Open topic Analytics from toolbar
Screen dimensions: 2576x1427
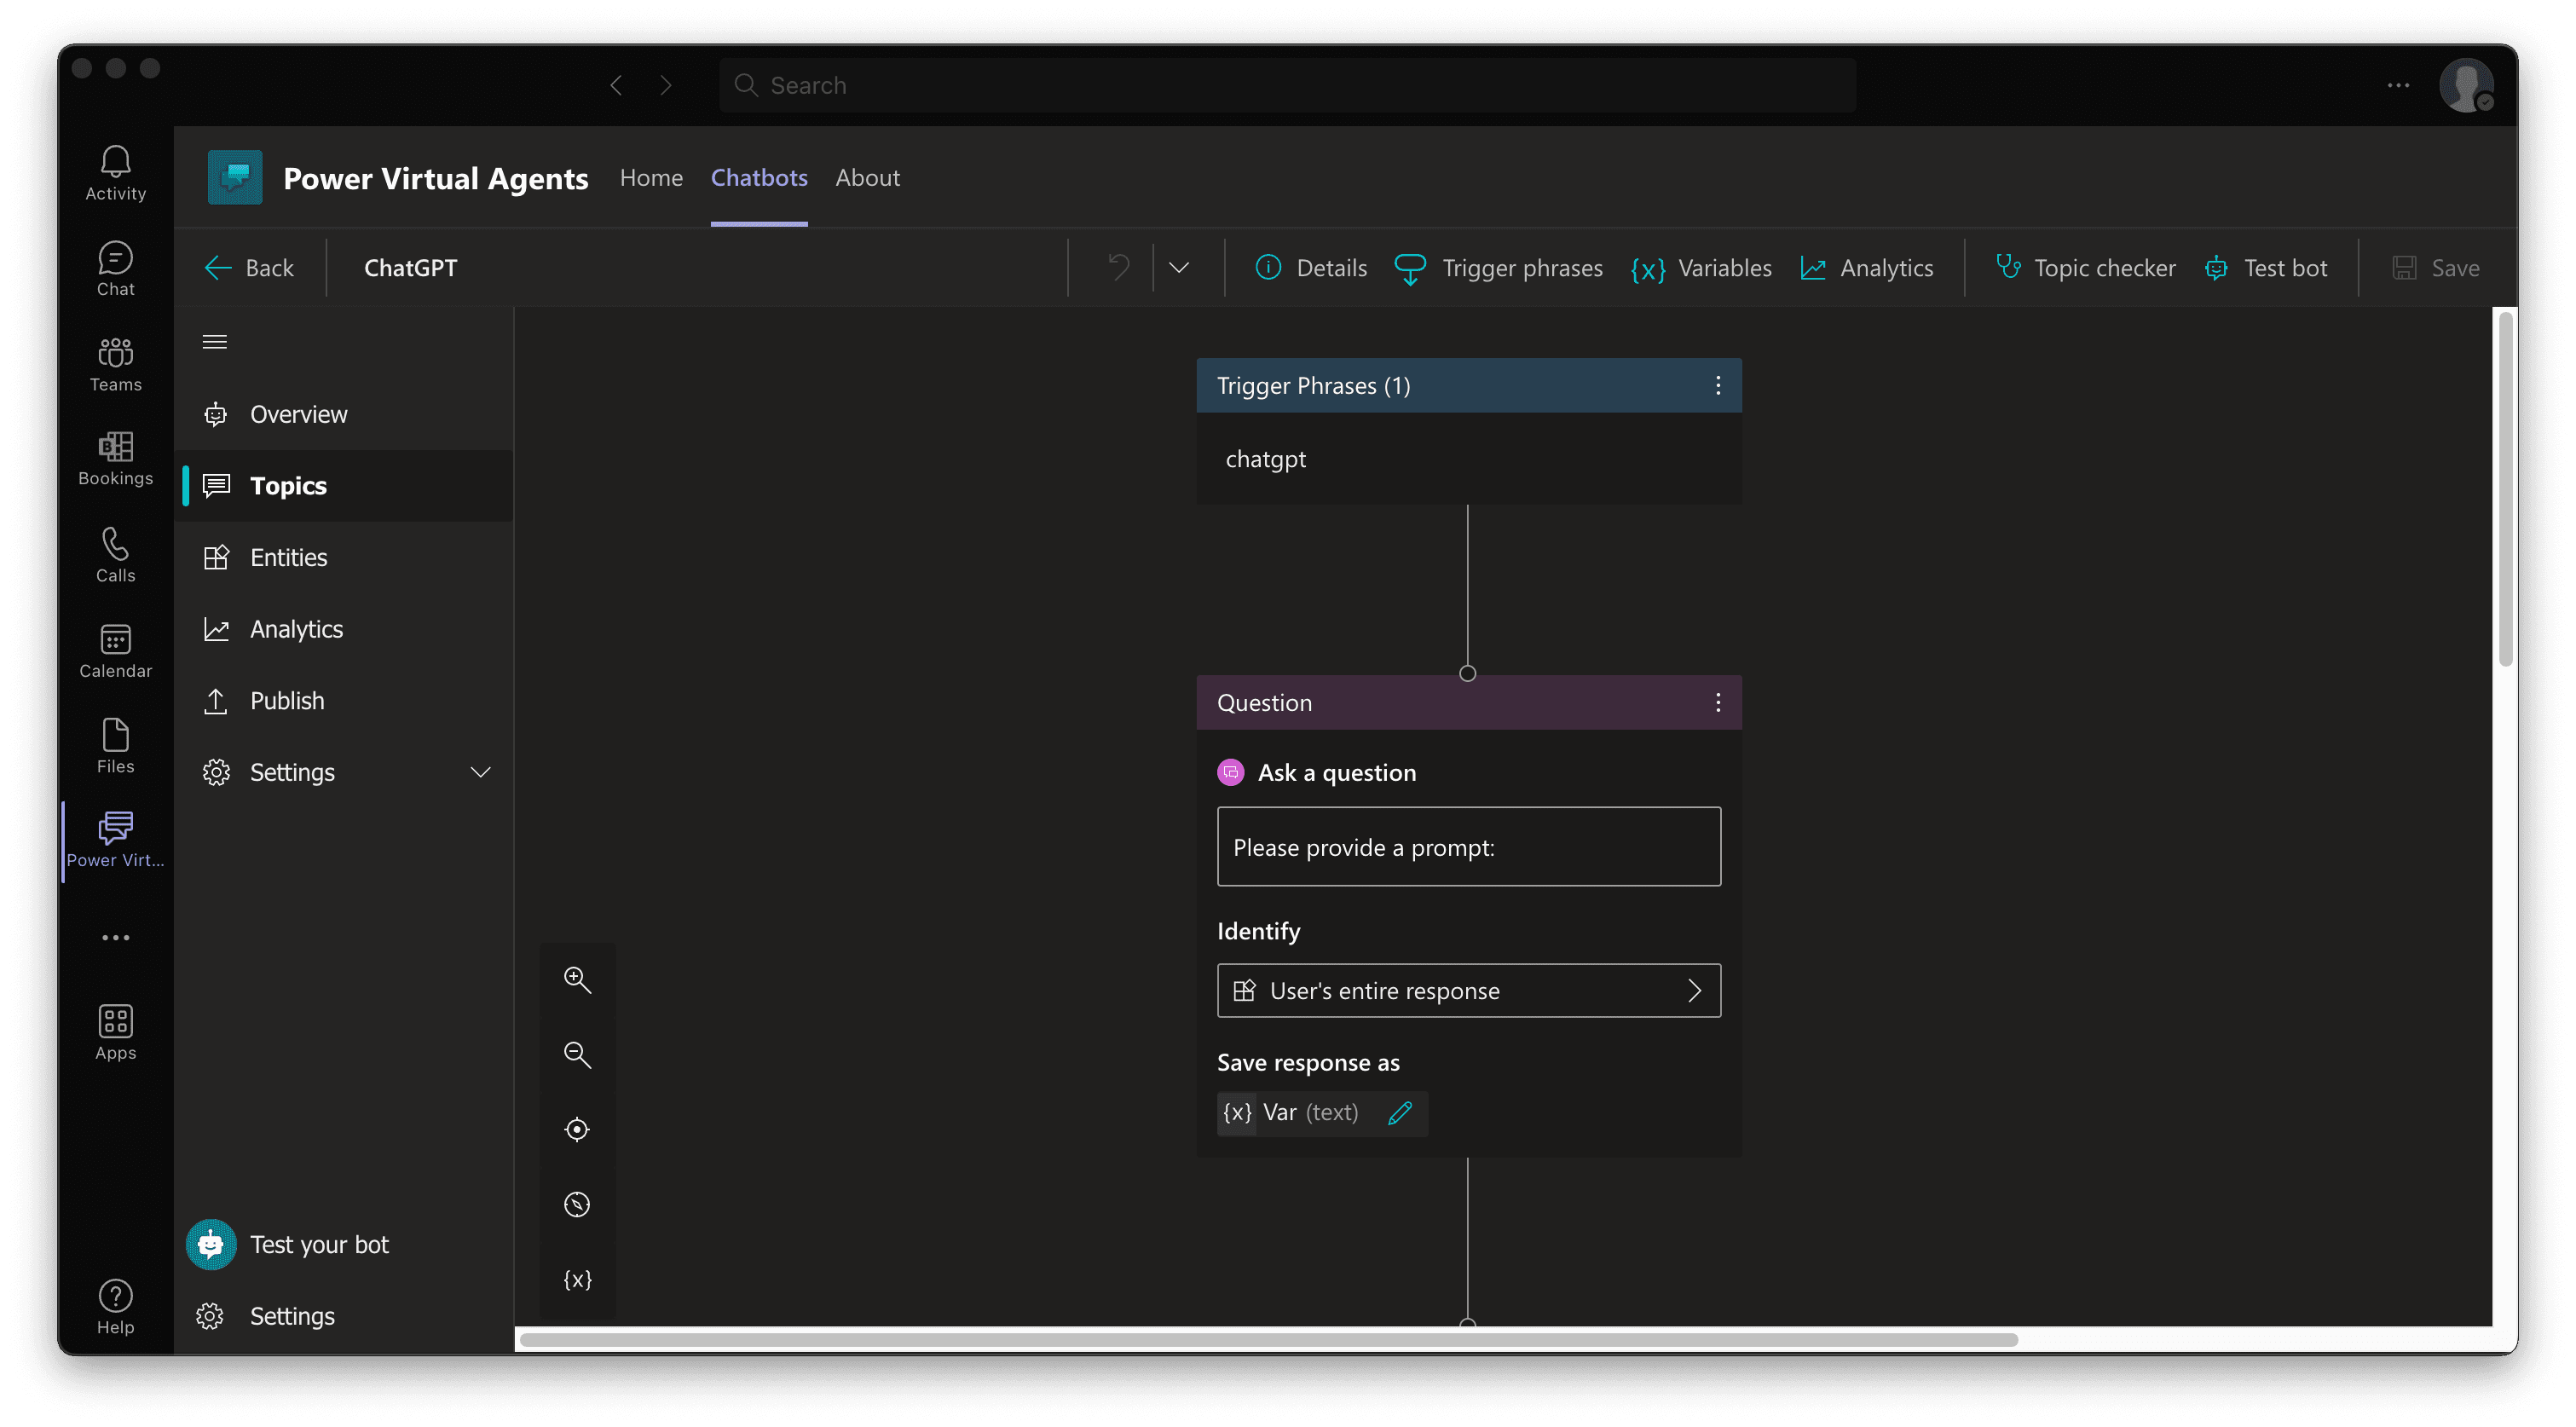pyautogui.click(x=1866, y=267)
